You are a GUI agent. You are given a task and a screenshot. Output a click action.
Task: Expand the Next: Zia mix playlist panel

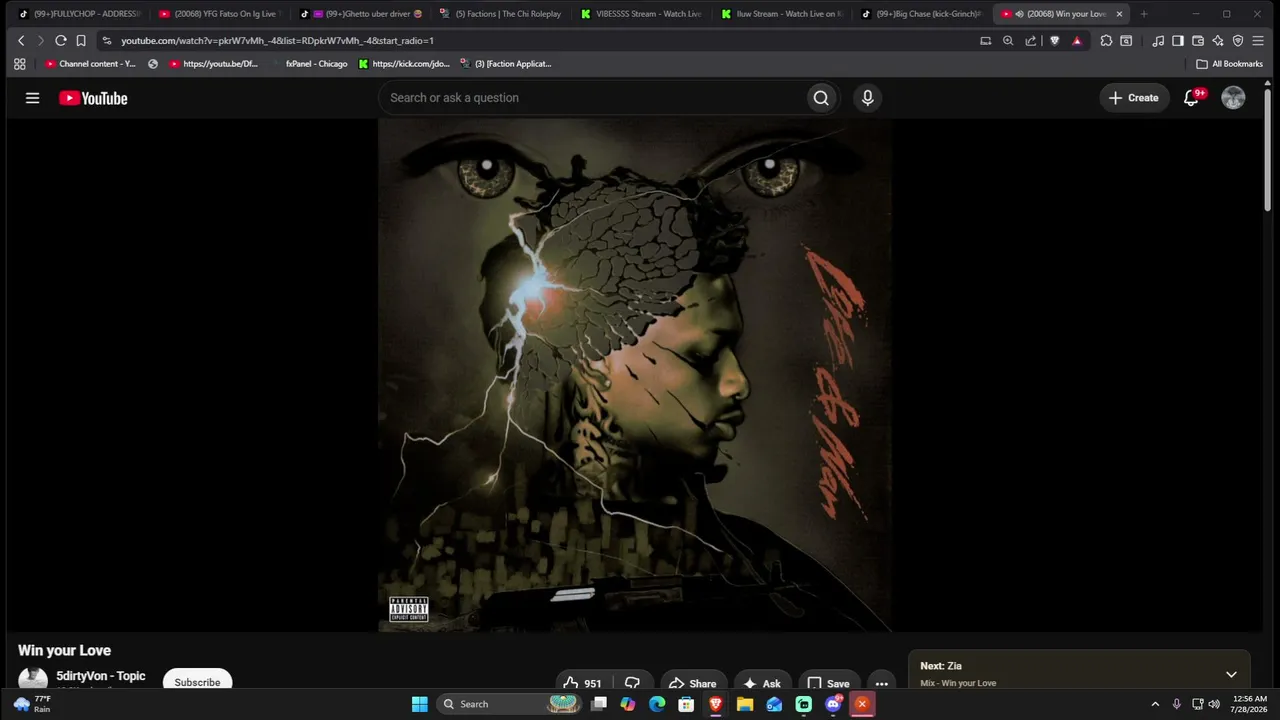(x=1231, y=675)
